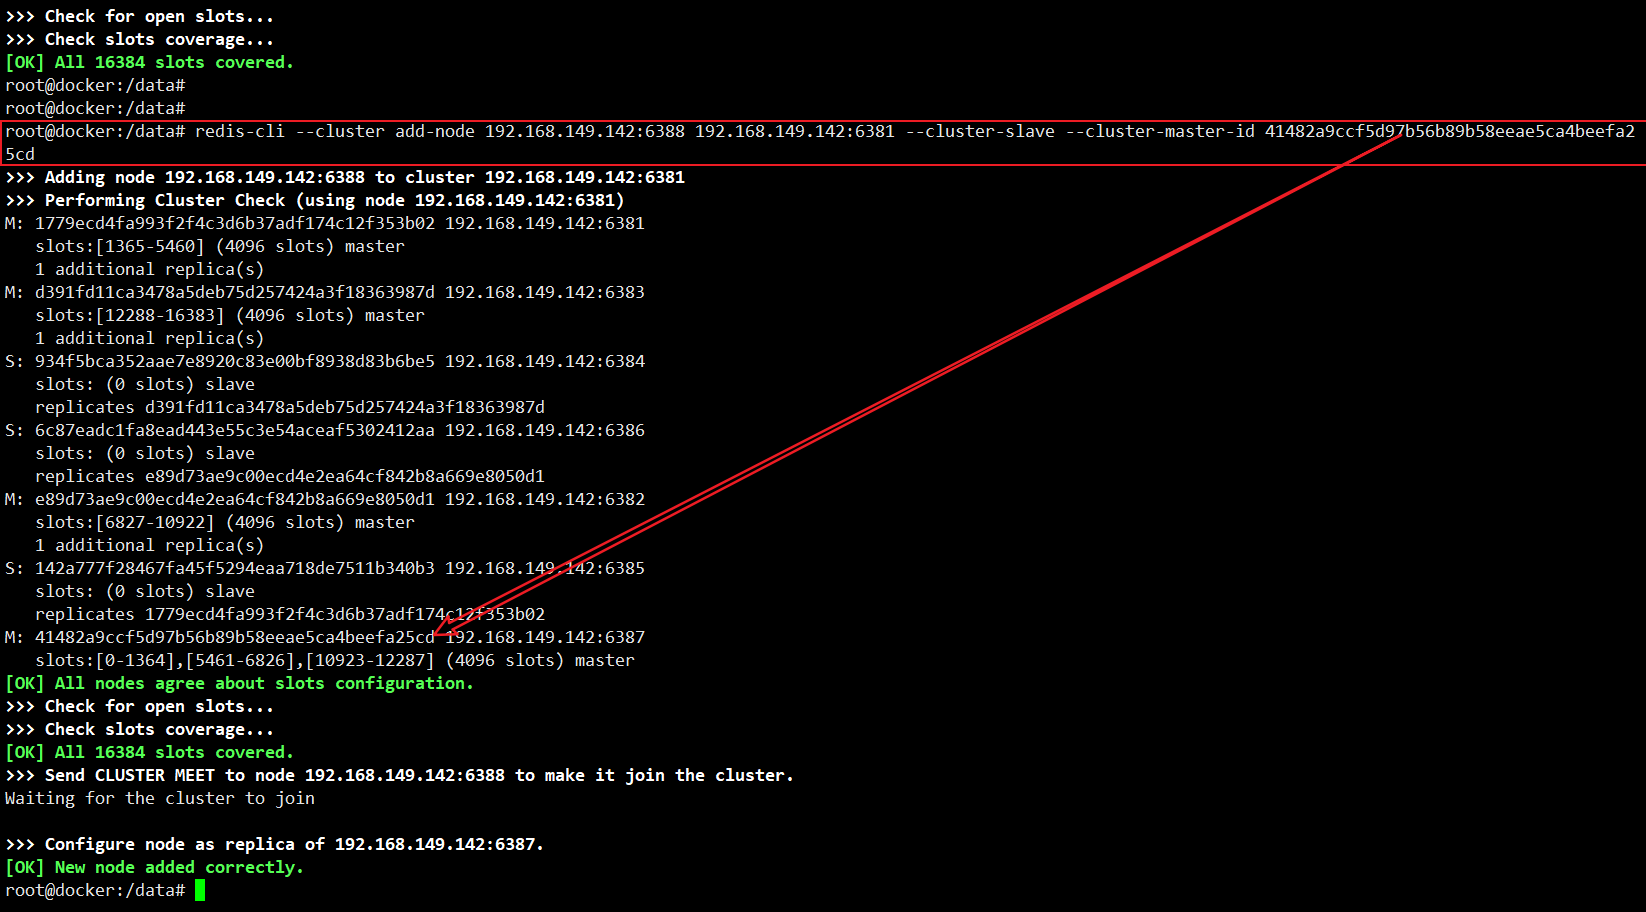Screen dimensions: 1646x912
Task: Click the '--cluster-master-id' option text
Action: point(1160,131)
